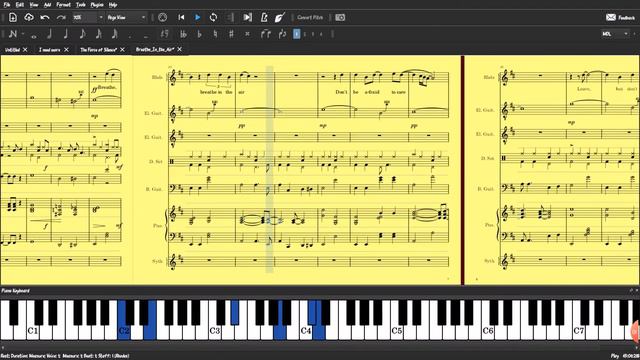
Task: Switch to the Untitled score tab
Action: (x=12, y=49)
